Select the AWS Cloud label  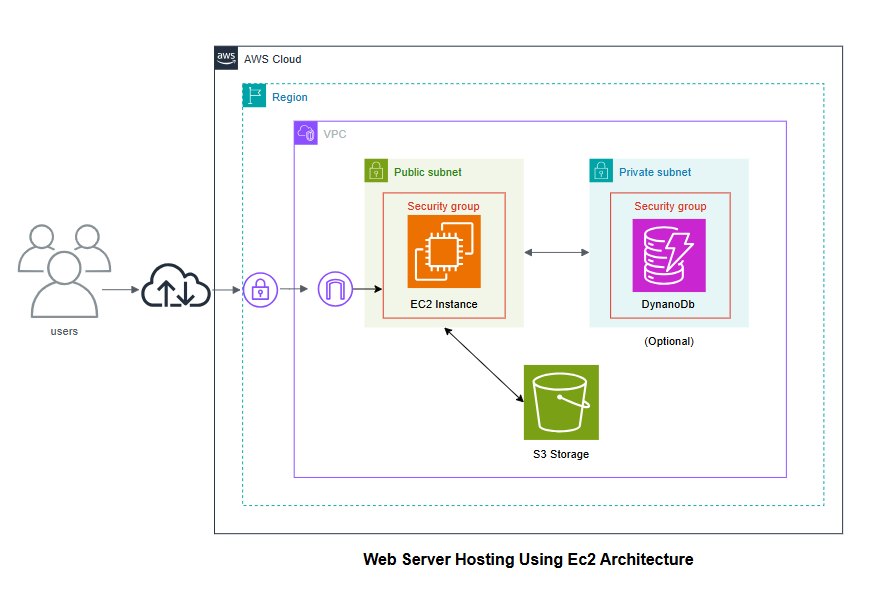tap(273, 58)
